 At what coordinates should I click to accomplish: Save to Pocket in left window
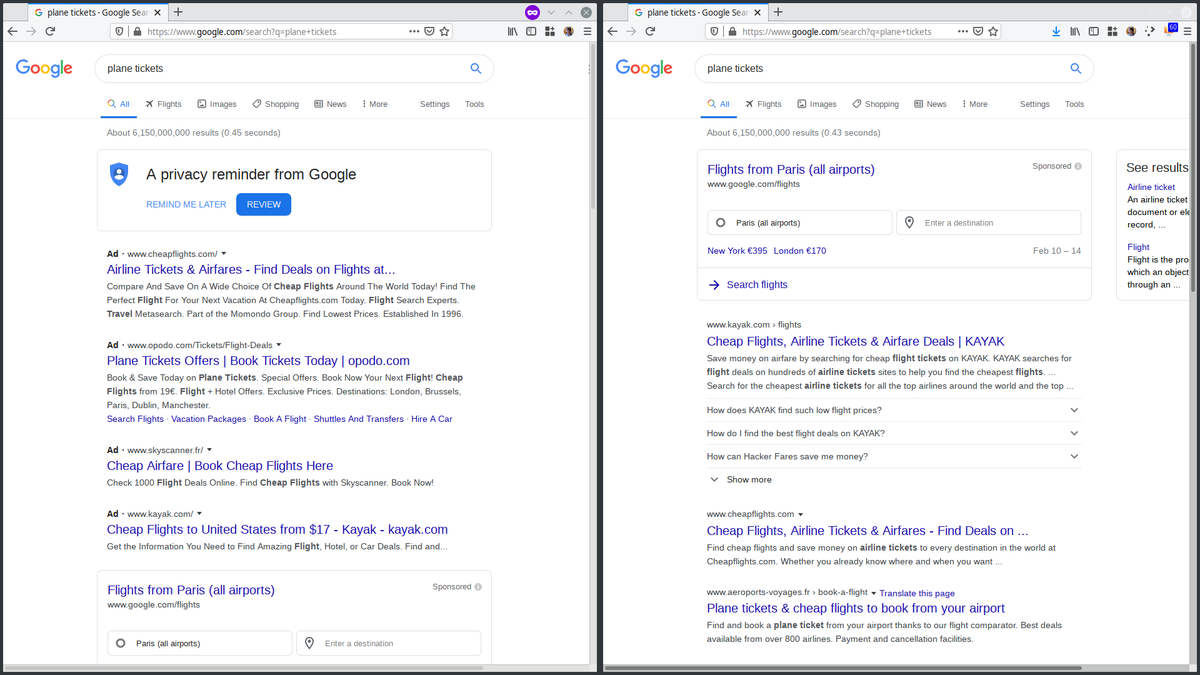pyautogui.click(x=430, y=31)
